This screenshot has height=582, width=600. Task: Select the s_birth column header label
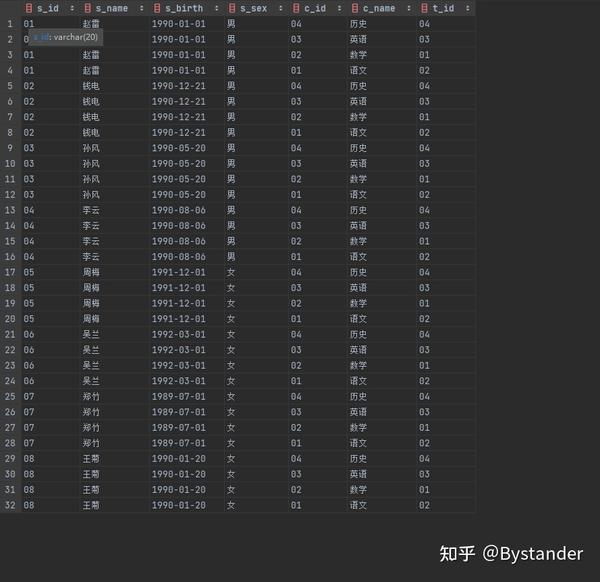(x=184, y=8)
